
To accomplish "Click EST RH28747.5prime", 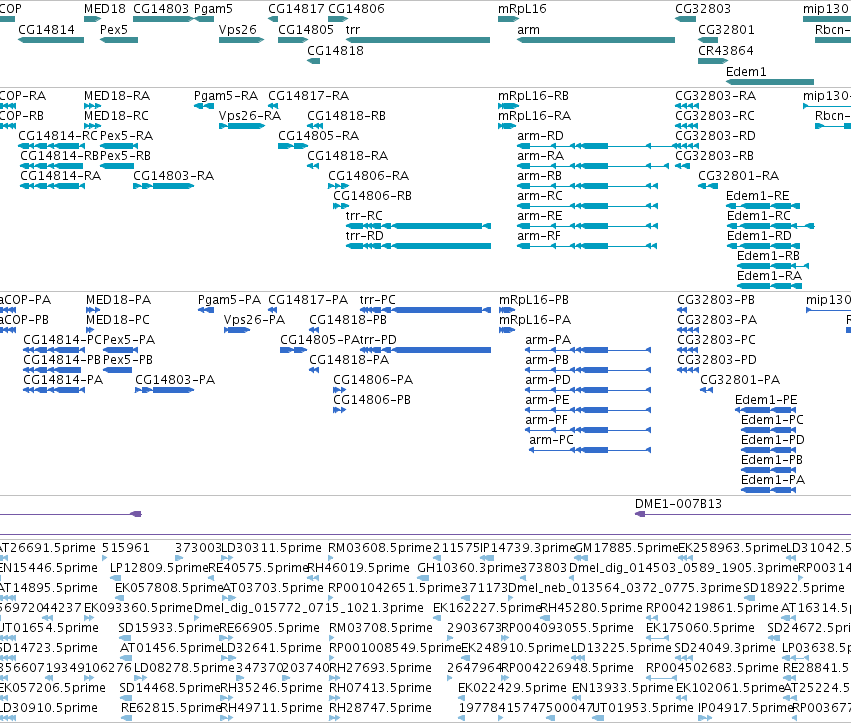I will [380, 708].
